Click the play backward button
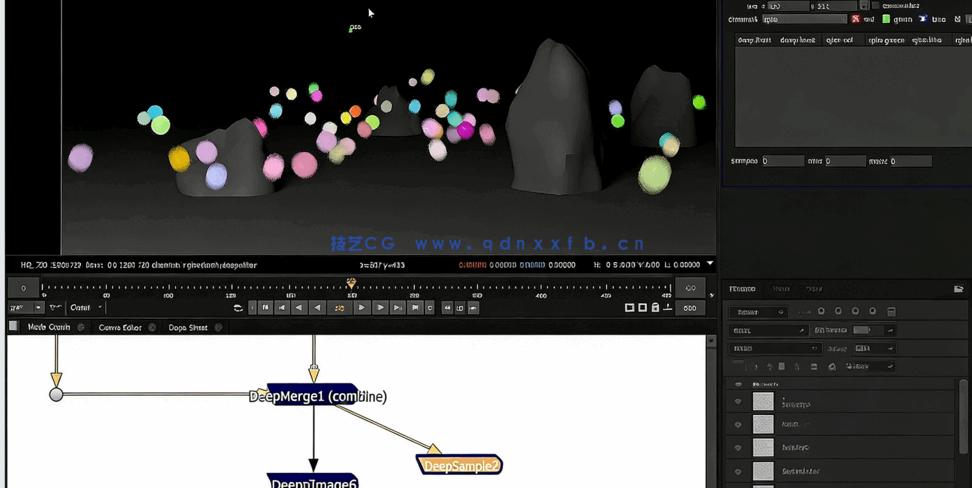 (x=317, y=308)
